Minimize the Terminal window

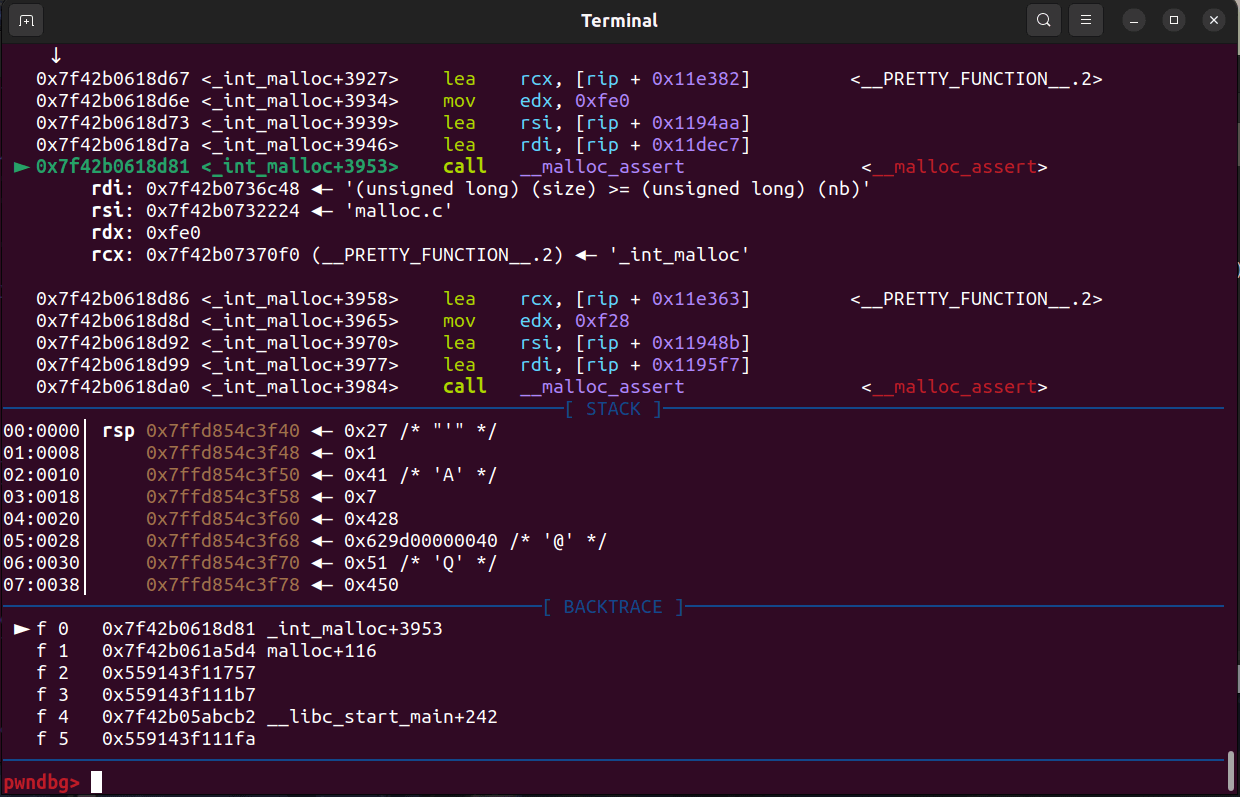click(1133, 20)
